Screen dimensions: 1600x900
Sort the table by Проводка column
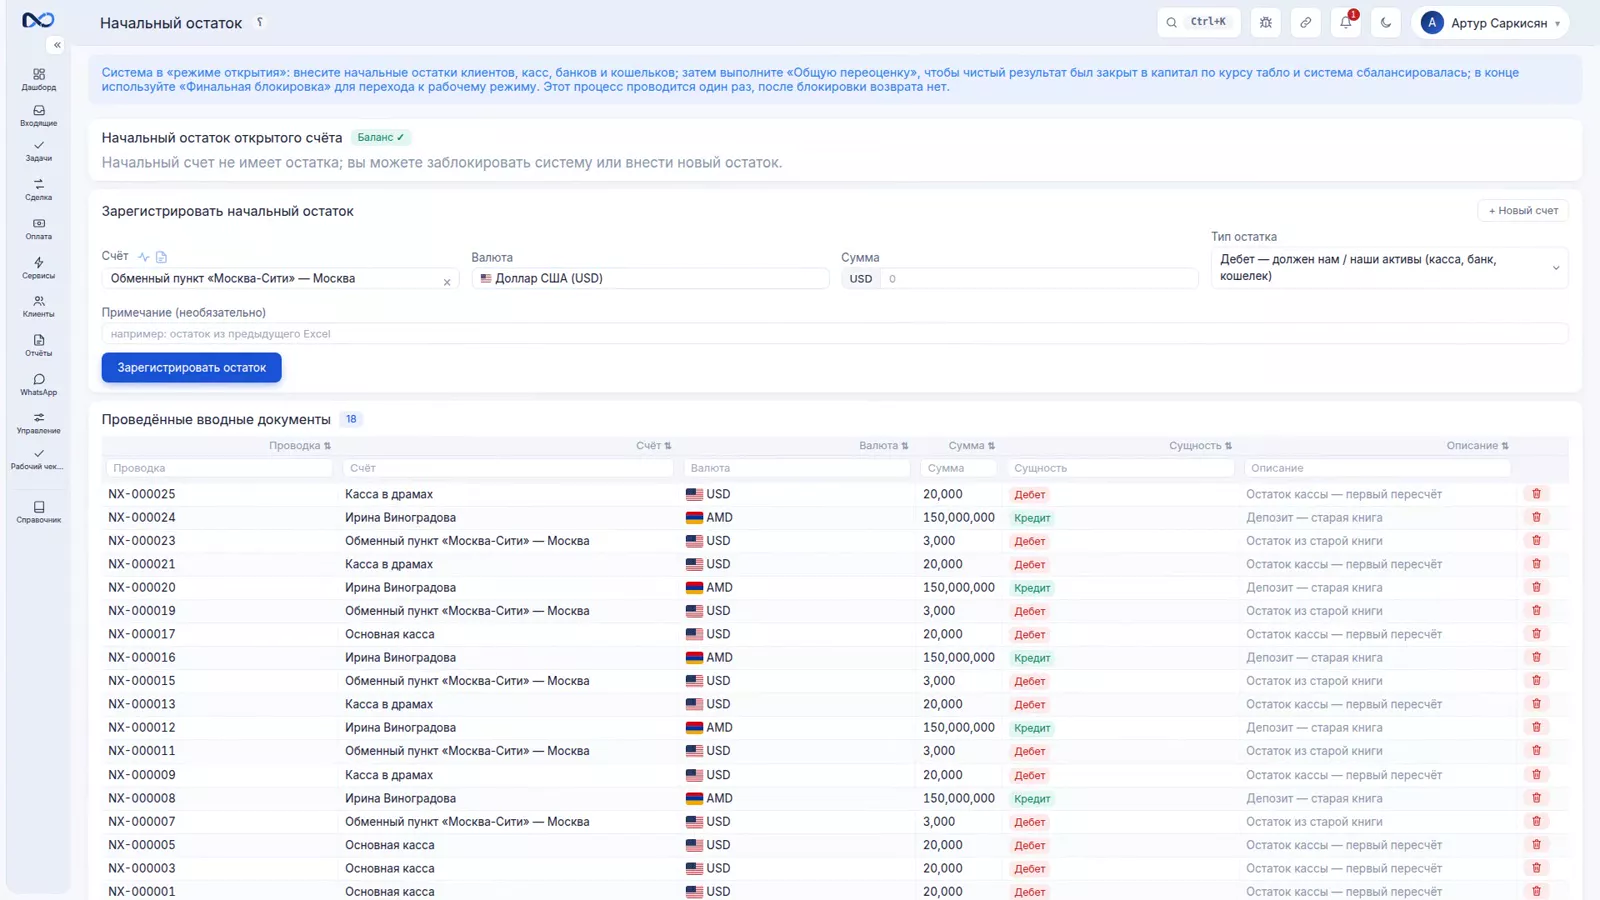click(x=300, y=446)
